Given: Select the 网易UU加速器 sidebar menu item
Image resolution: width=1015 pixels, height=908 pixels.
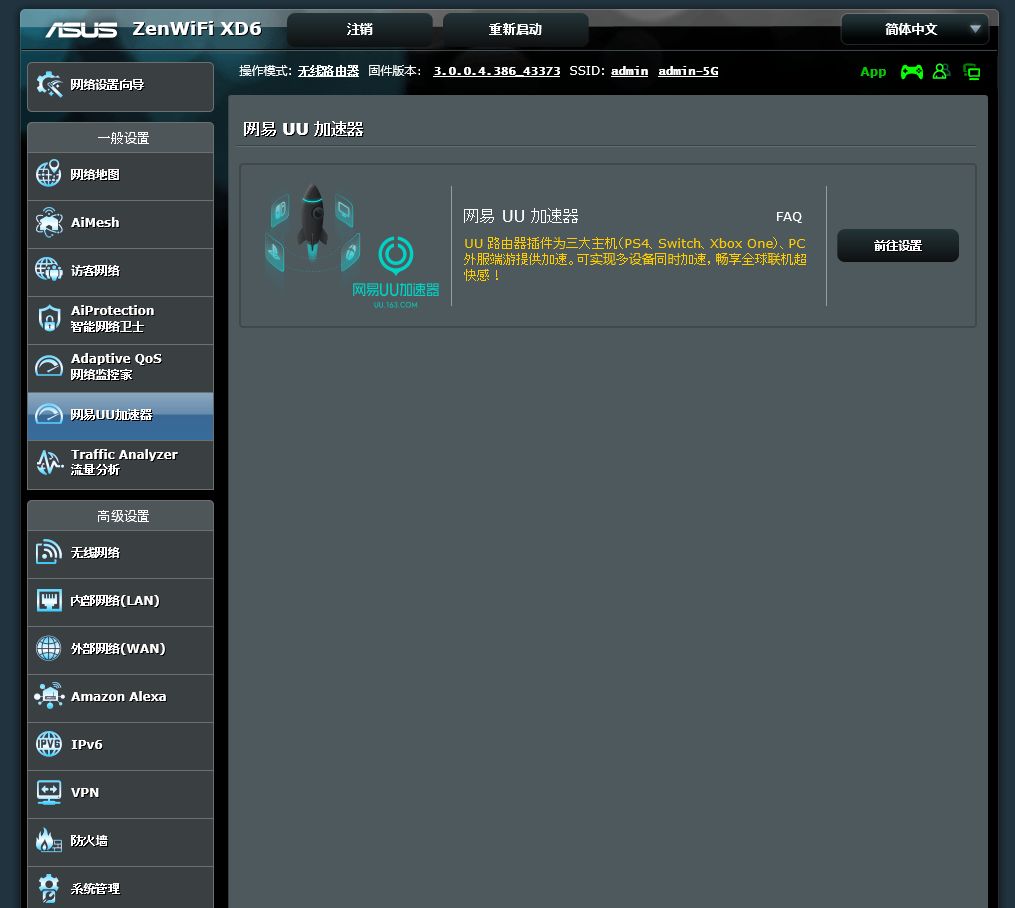Looking at the screenshot, I should (x=120, y=416).
